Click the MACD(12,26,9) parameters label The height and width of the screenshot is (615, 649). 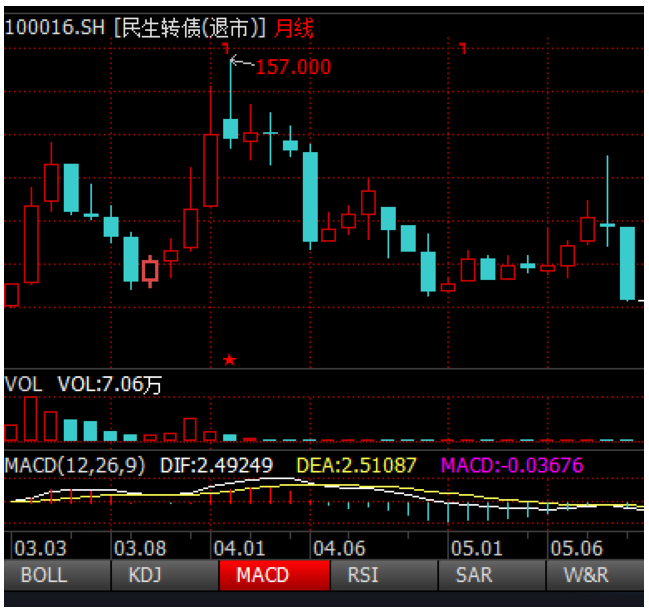(75, 465)
